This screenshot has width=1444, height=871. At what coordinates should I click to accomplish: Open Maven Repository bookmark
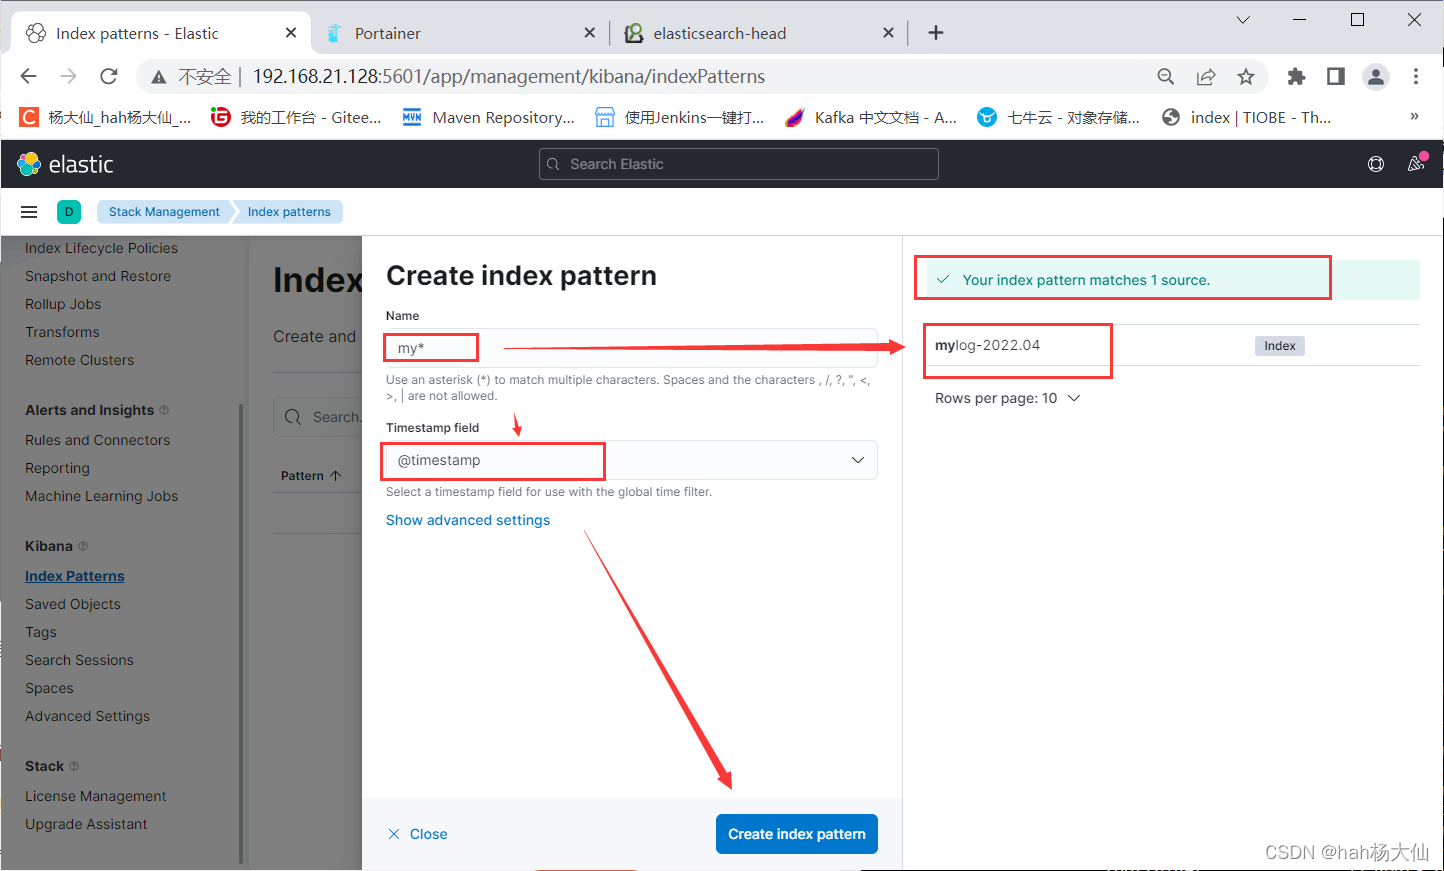tap(489, 117)
